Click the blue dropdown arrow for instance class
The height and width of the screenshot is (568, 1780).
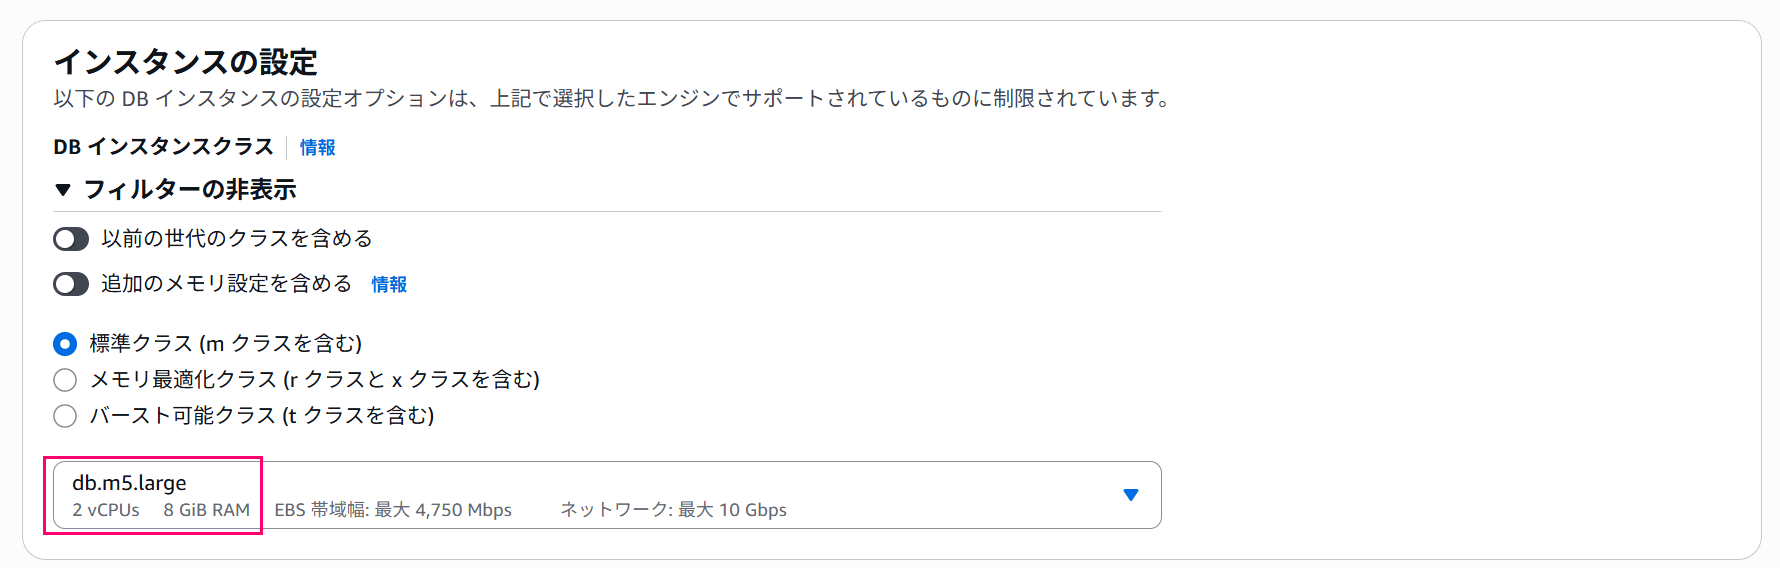click(1131, 495)
